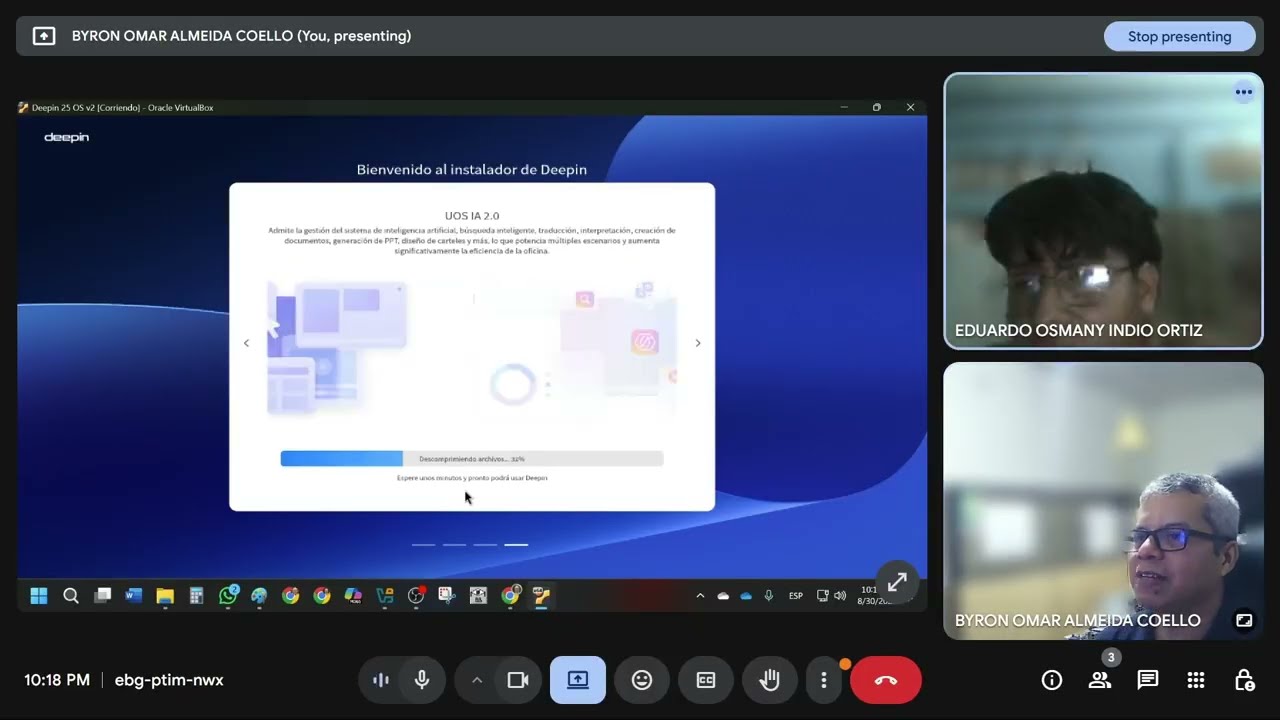1280x720 pixels.
Task: Raise your hand in the meeting
Action: tap(769, 680)
